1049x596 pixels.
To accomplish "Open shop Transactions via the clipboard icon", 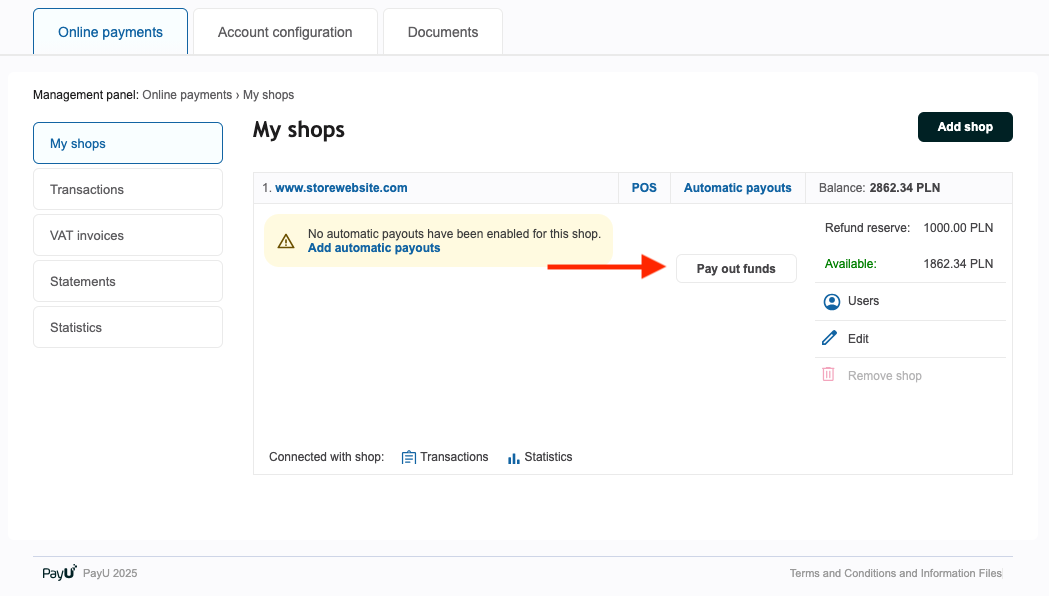I will [x=408, y=457].
